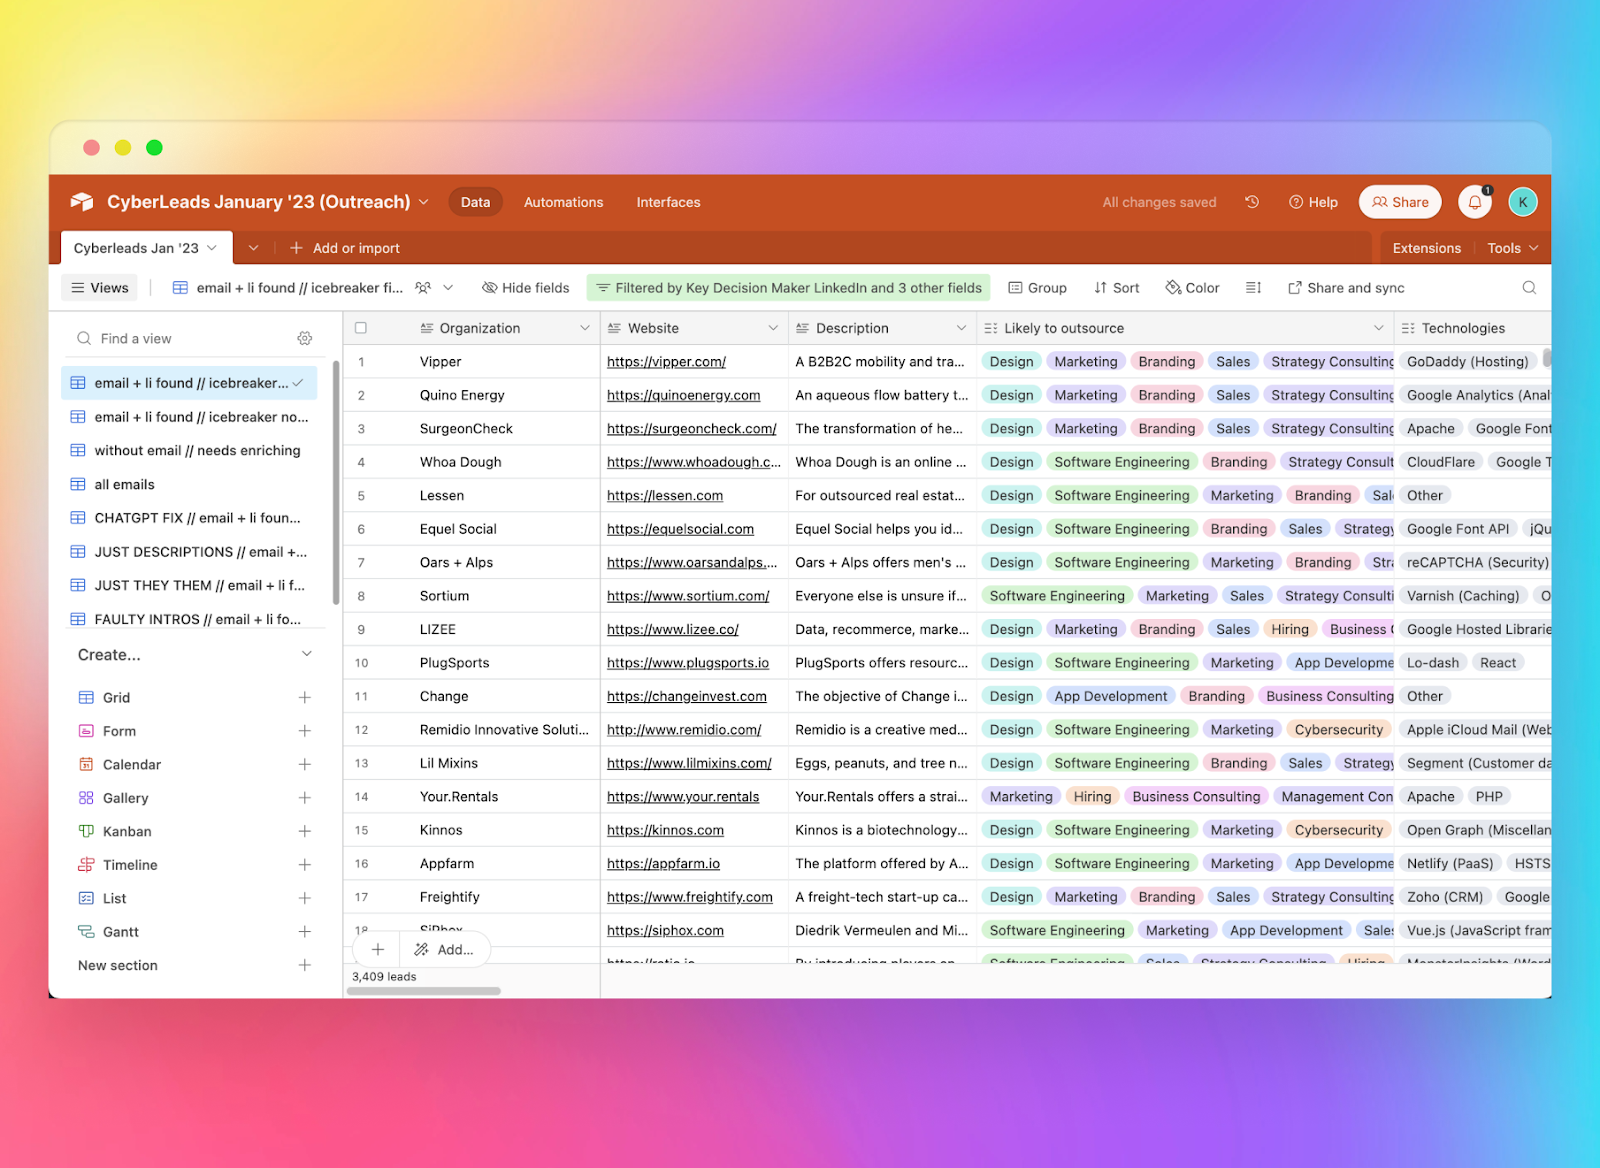Switch to the Automations tab
Viewport: 1600px width, 1168px height.
click(563, 202)
